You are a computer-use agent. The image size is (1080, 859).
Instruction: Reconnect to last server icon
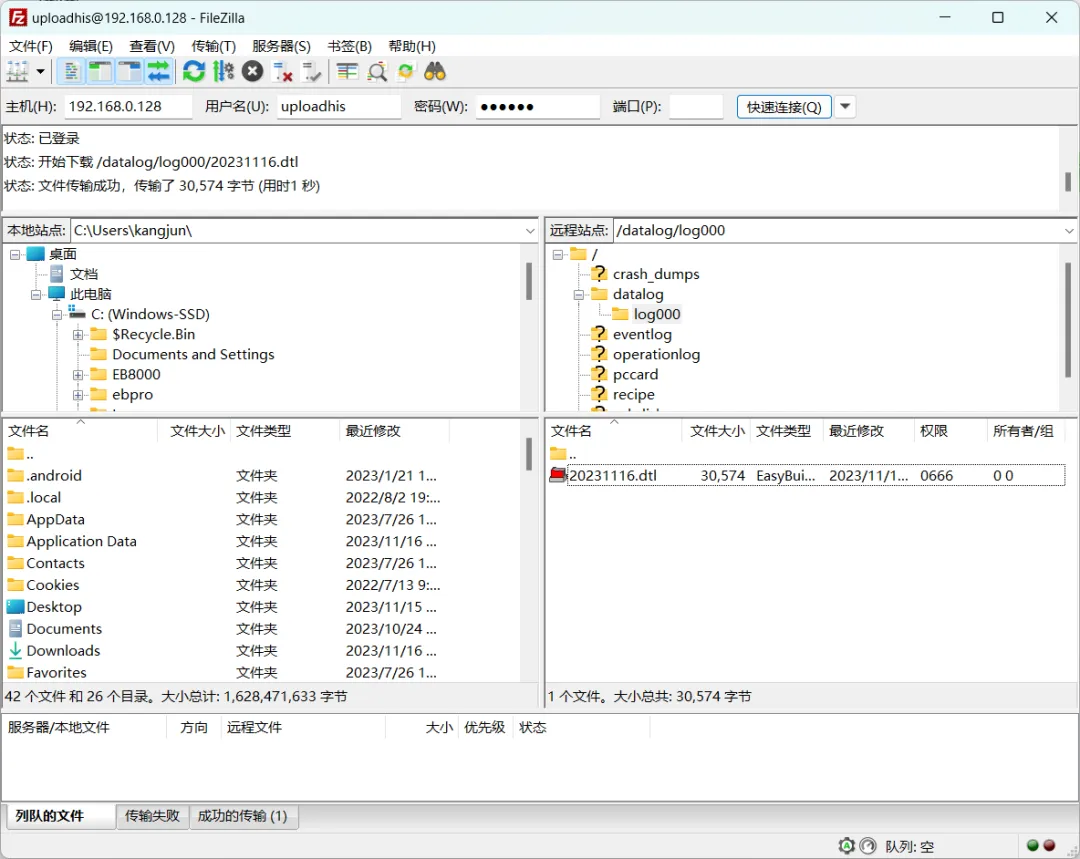pos(312,71)
